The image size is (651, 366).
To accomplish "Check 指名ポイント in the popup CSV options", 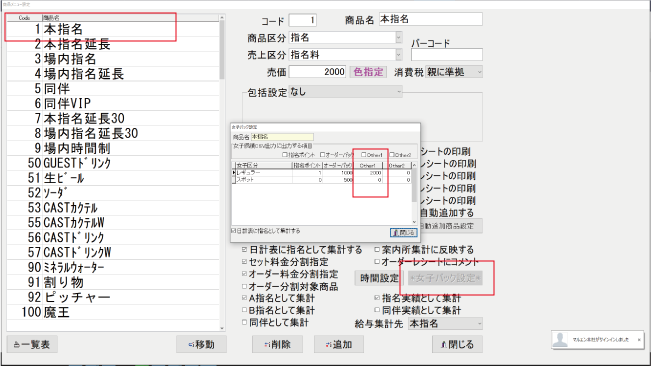I will (x=285, y=155).
